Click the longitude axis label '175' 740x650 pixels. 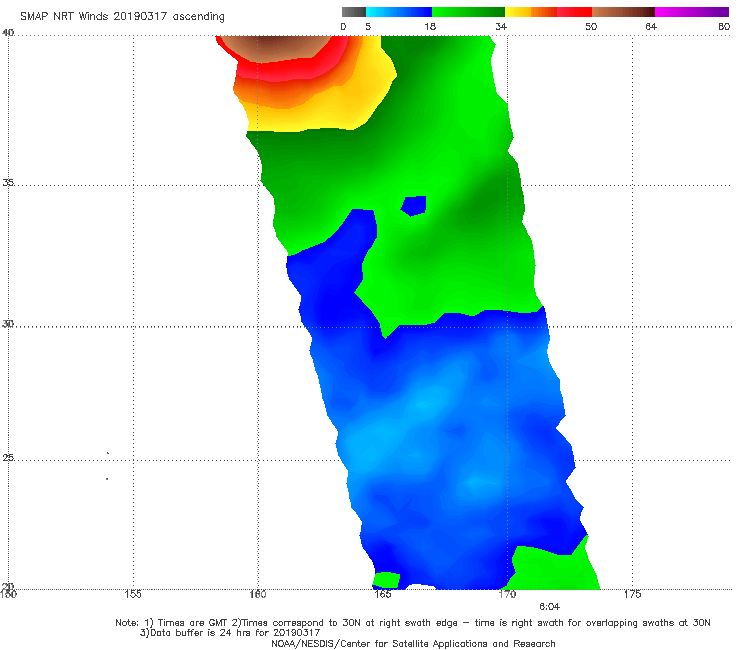(632, 594)
